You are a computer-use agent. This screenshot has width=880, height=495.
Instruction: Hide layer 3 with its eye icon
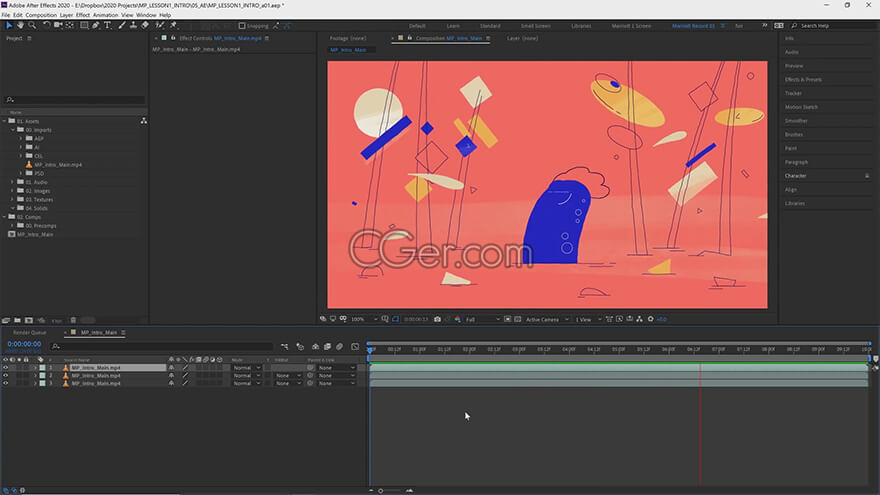6,383
